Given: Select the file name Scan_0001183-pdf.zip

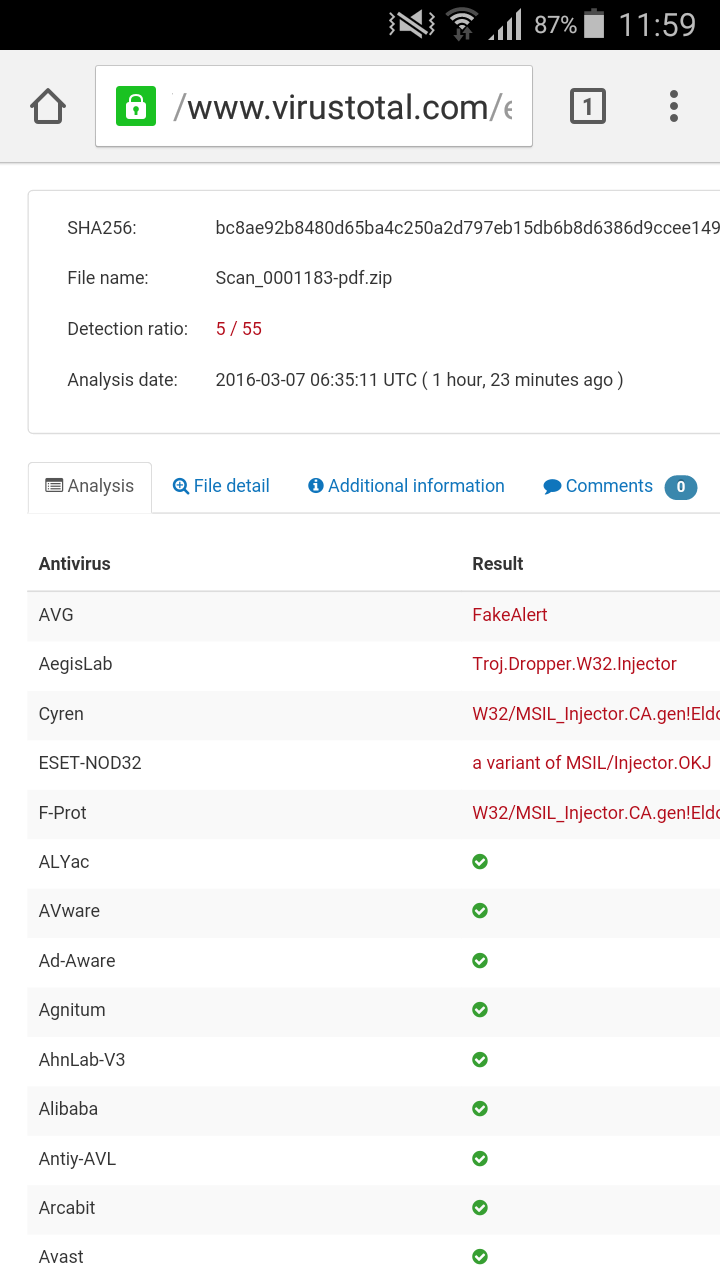Looking at the screenshot, I should pos(304,278).
